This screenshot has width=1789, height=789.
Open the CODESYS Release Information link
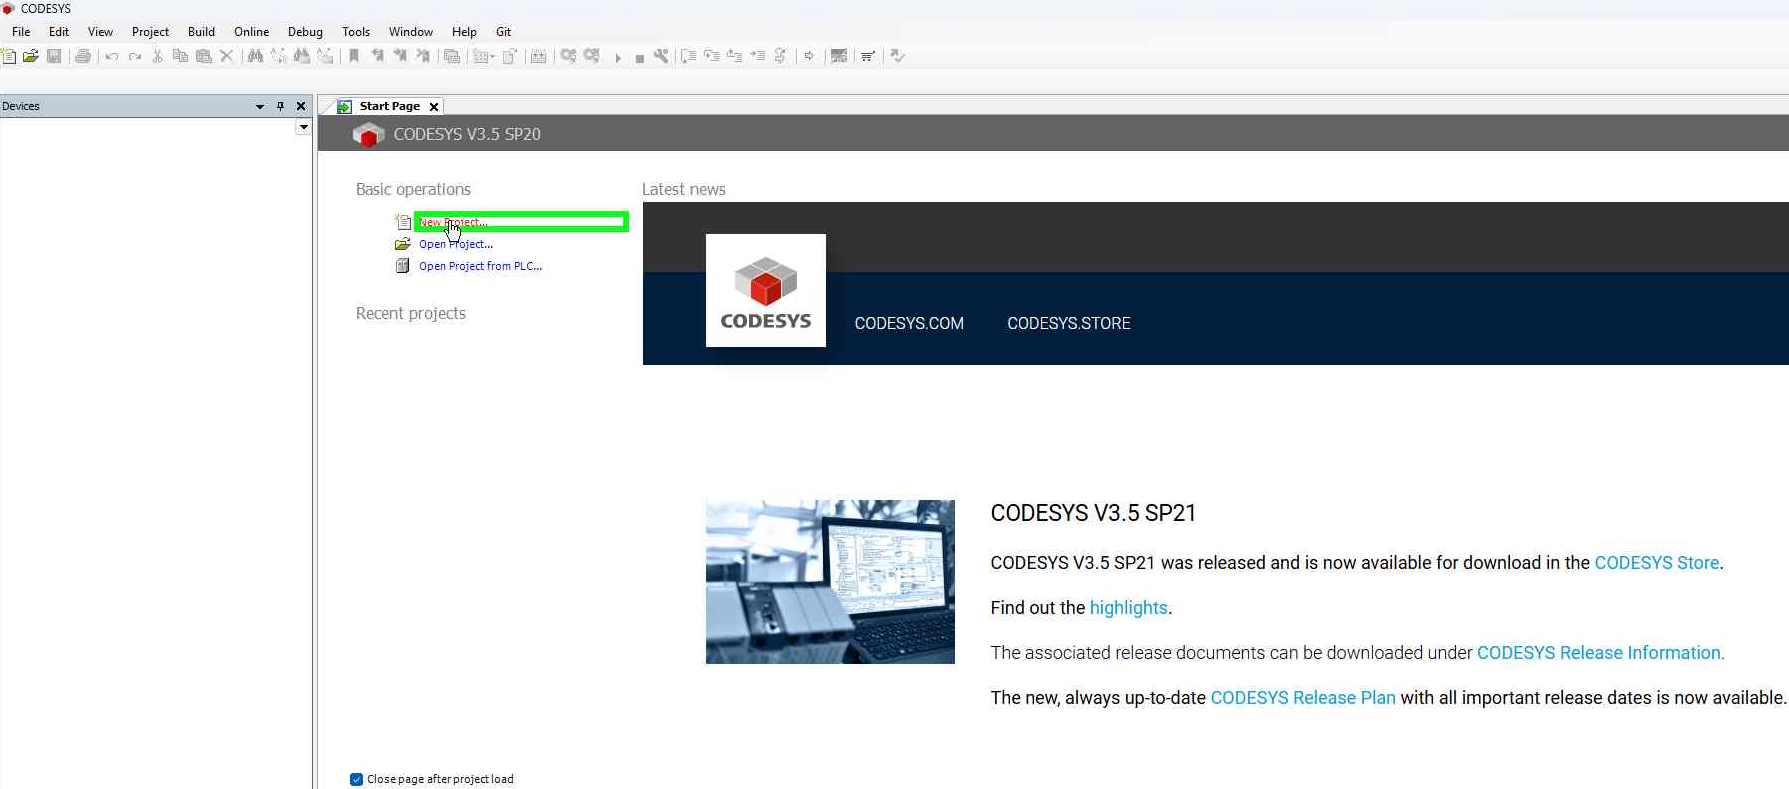pyautogui.click(x=1599, y=653)
